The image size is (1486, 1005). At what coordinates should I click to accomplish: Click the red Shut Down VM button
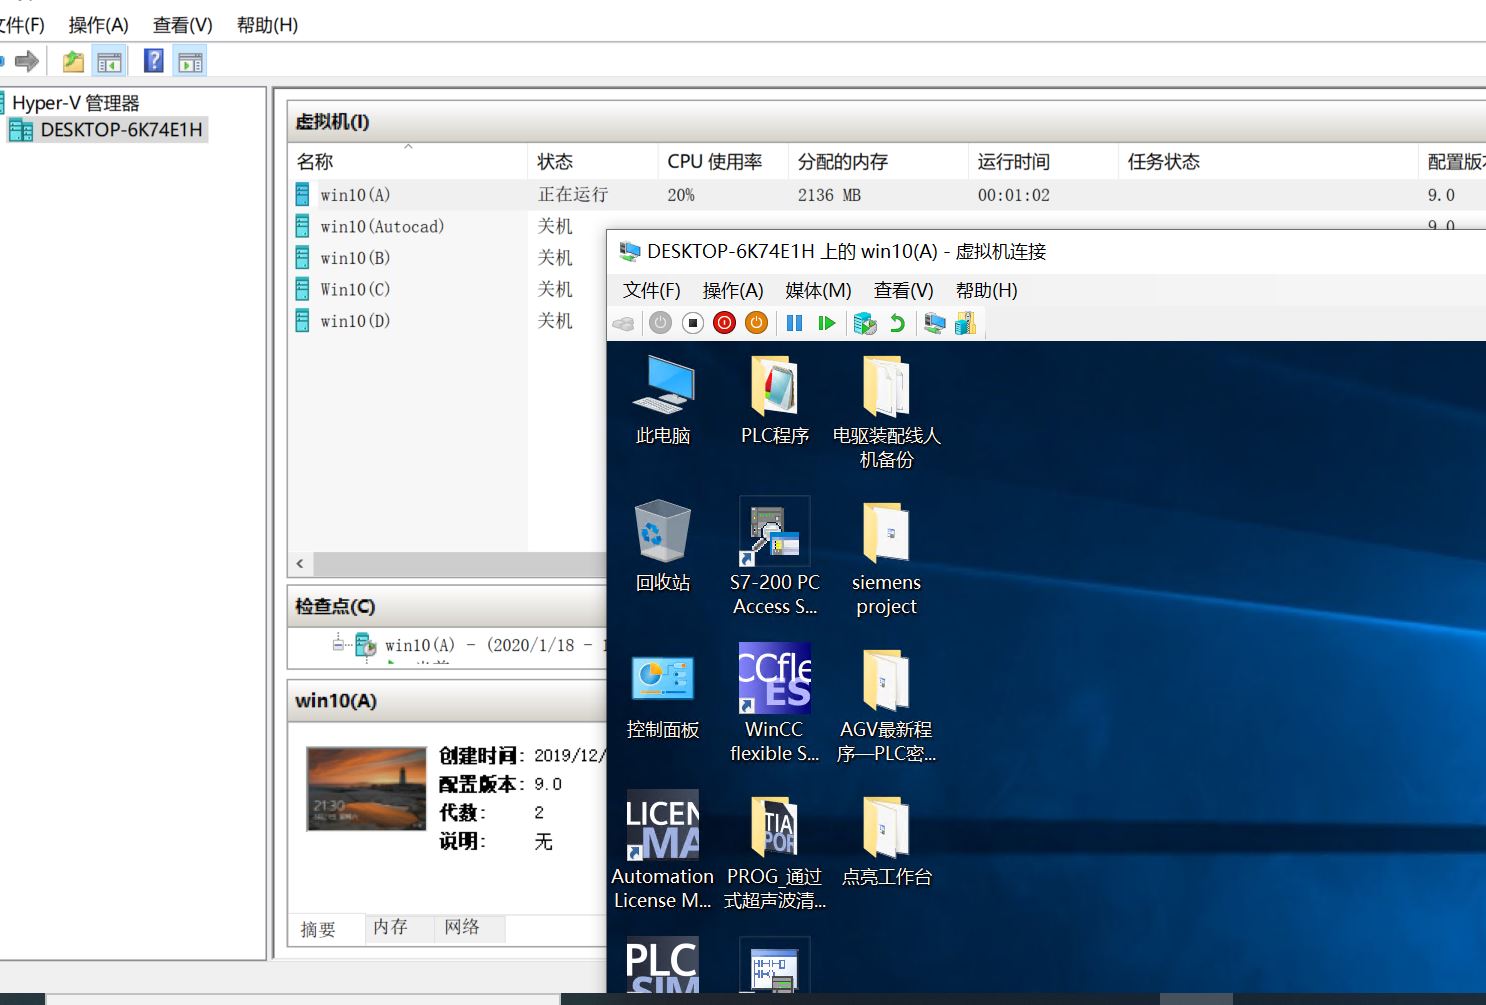coord(724,323)
